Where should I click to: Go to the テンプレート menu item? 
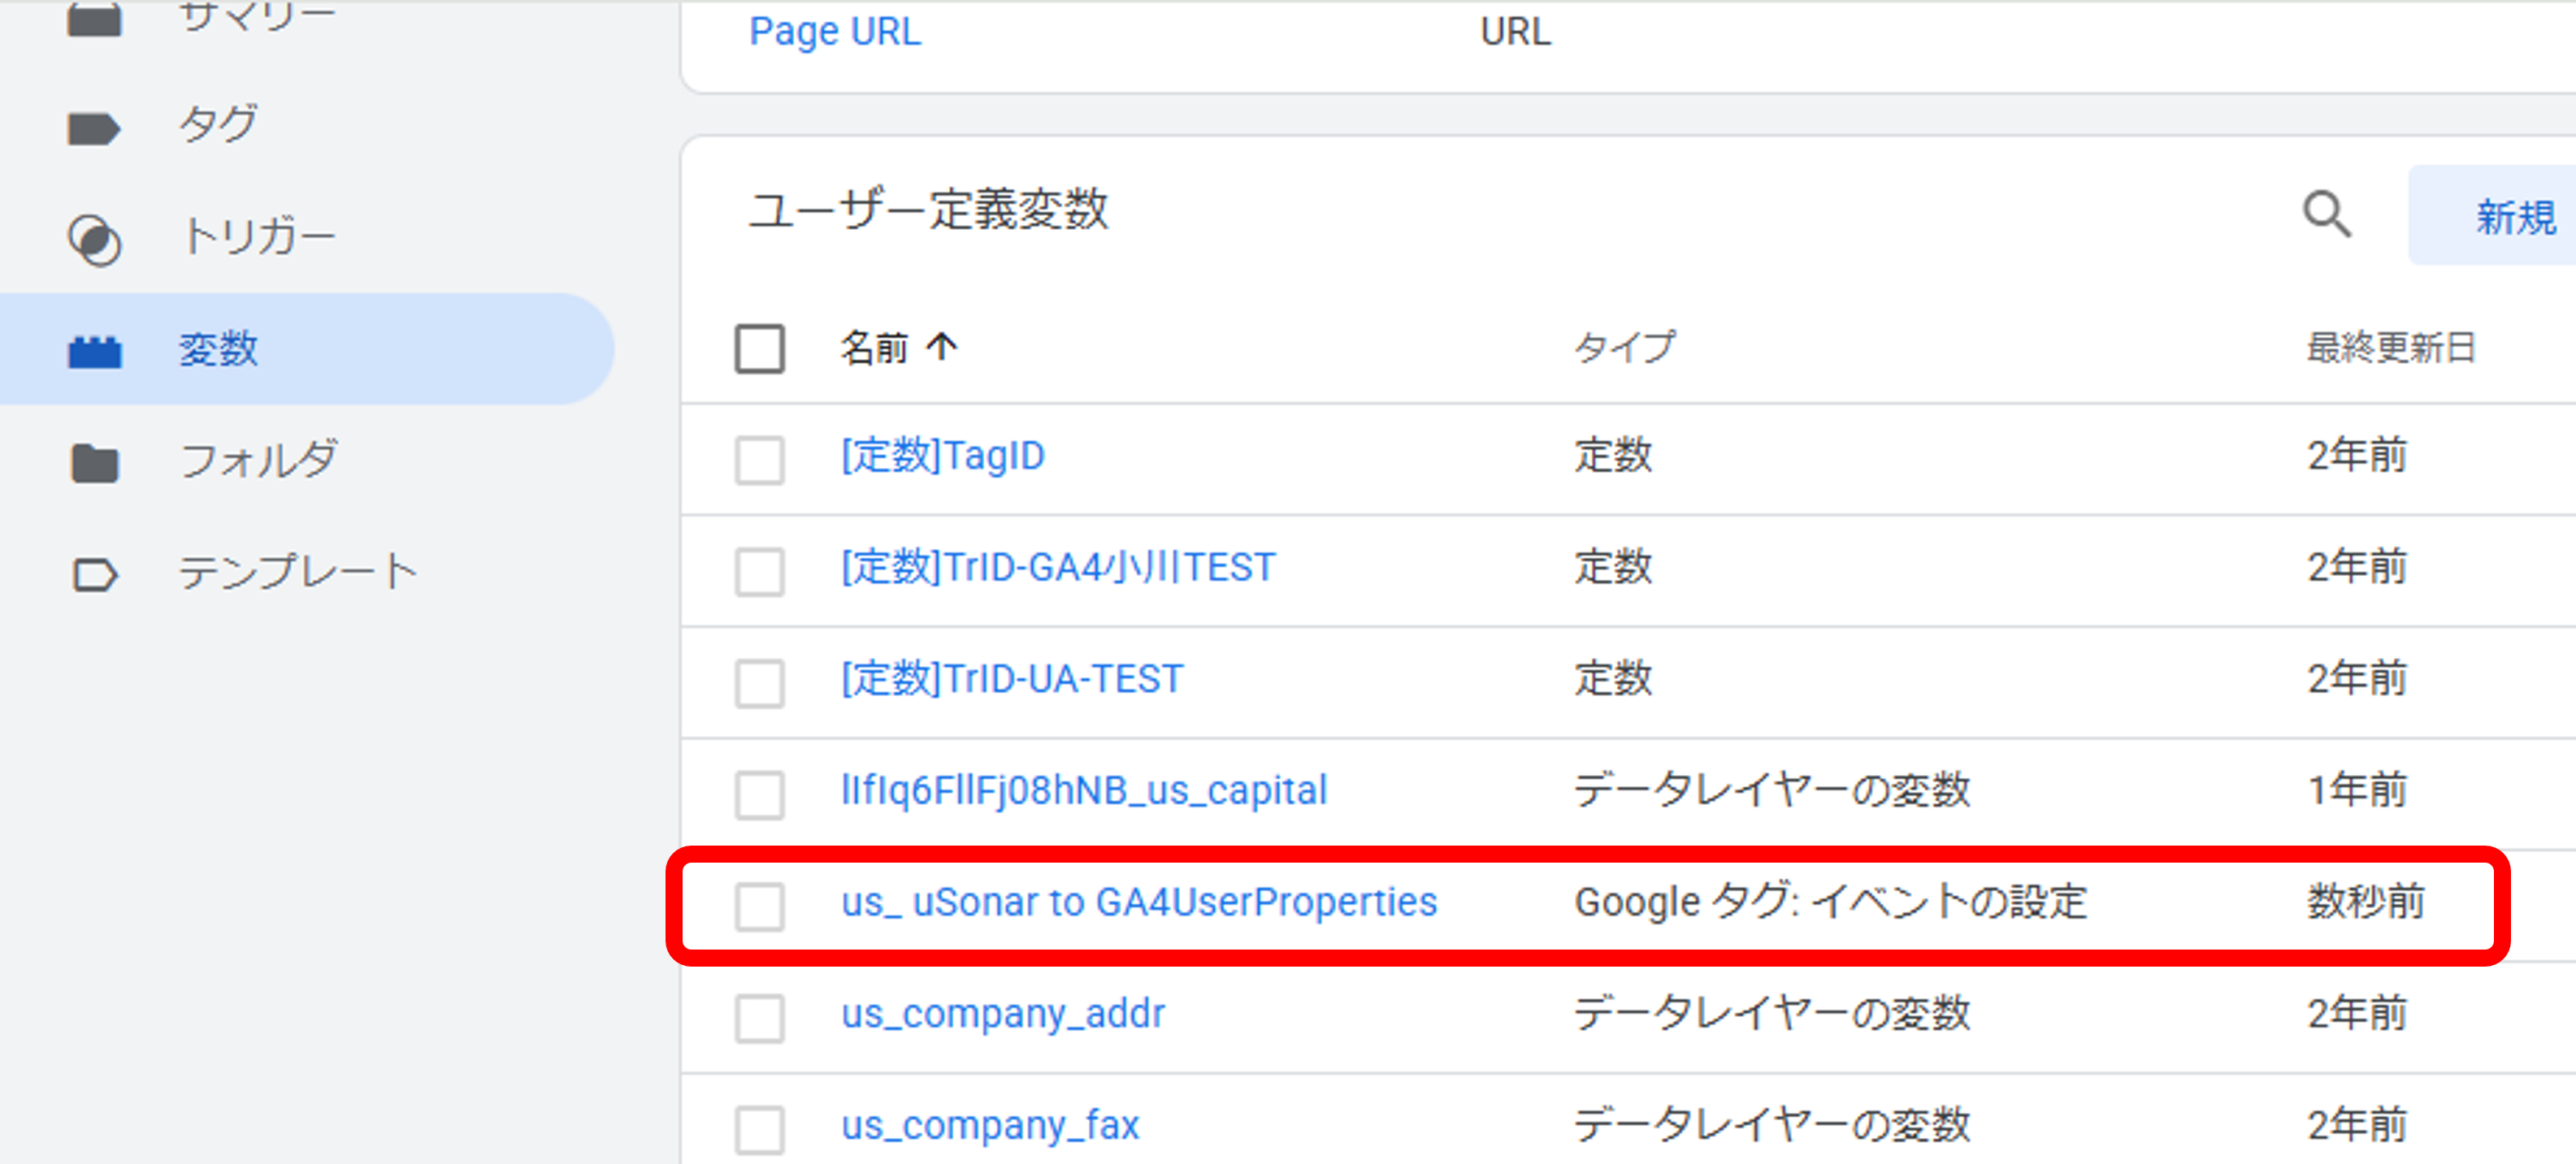pos(298,572)
